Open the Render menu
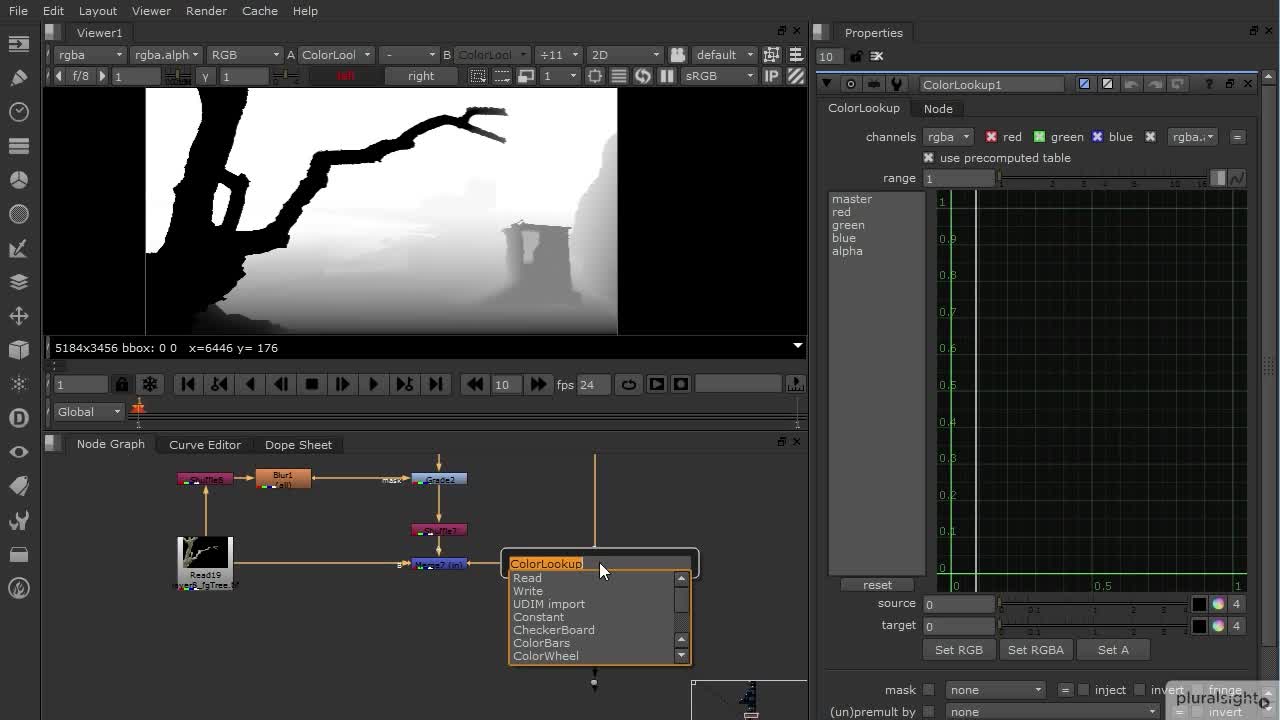This screenshot has width=1280, height=720. click(206, 11)
